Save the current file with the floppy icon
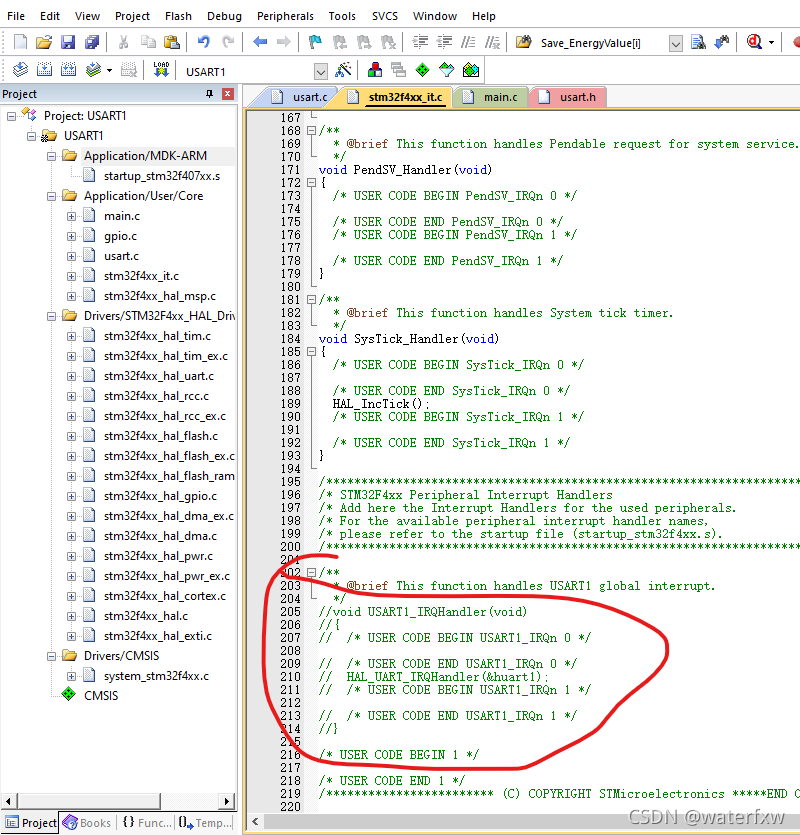The height and width of the screenshot is (835, 800). pos(68,42)
